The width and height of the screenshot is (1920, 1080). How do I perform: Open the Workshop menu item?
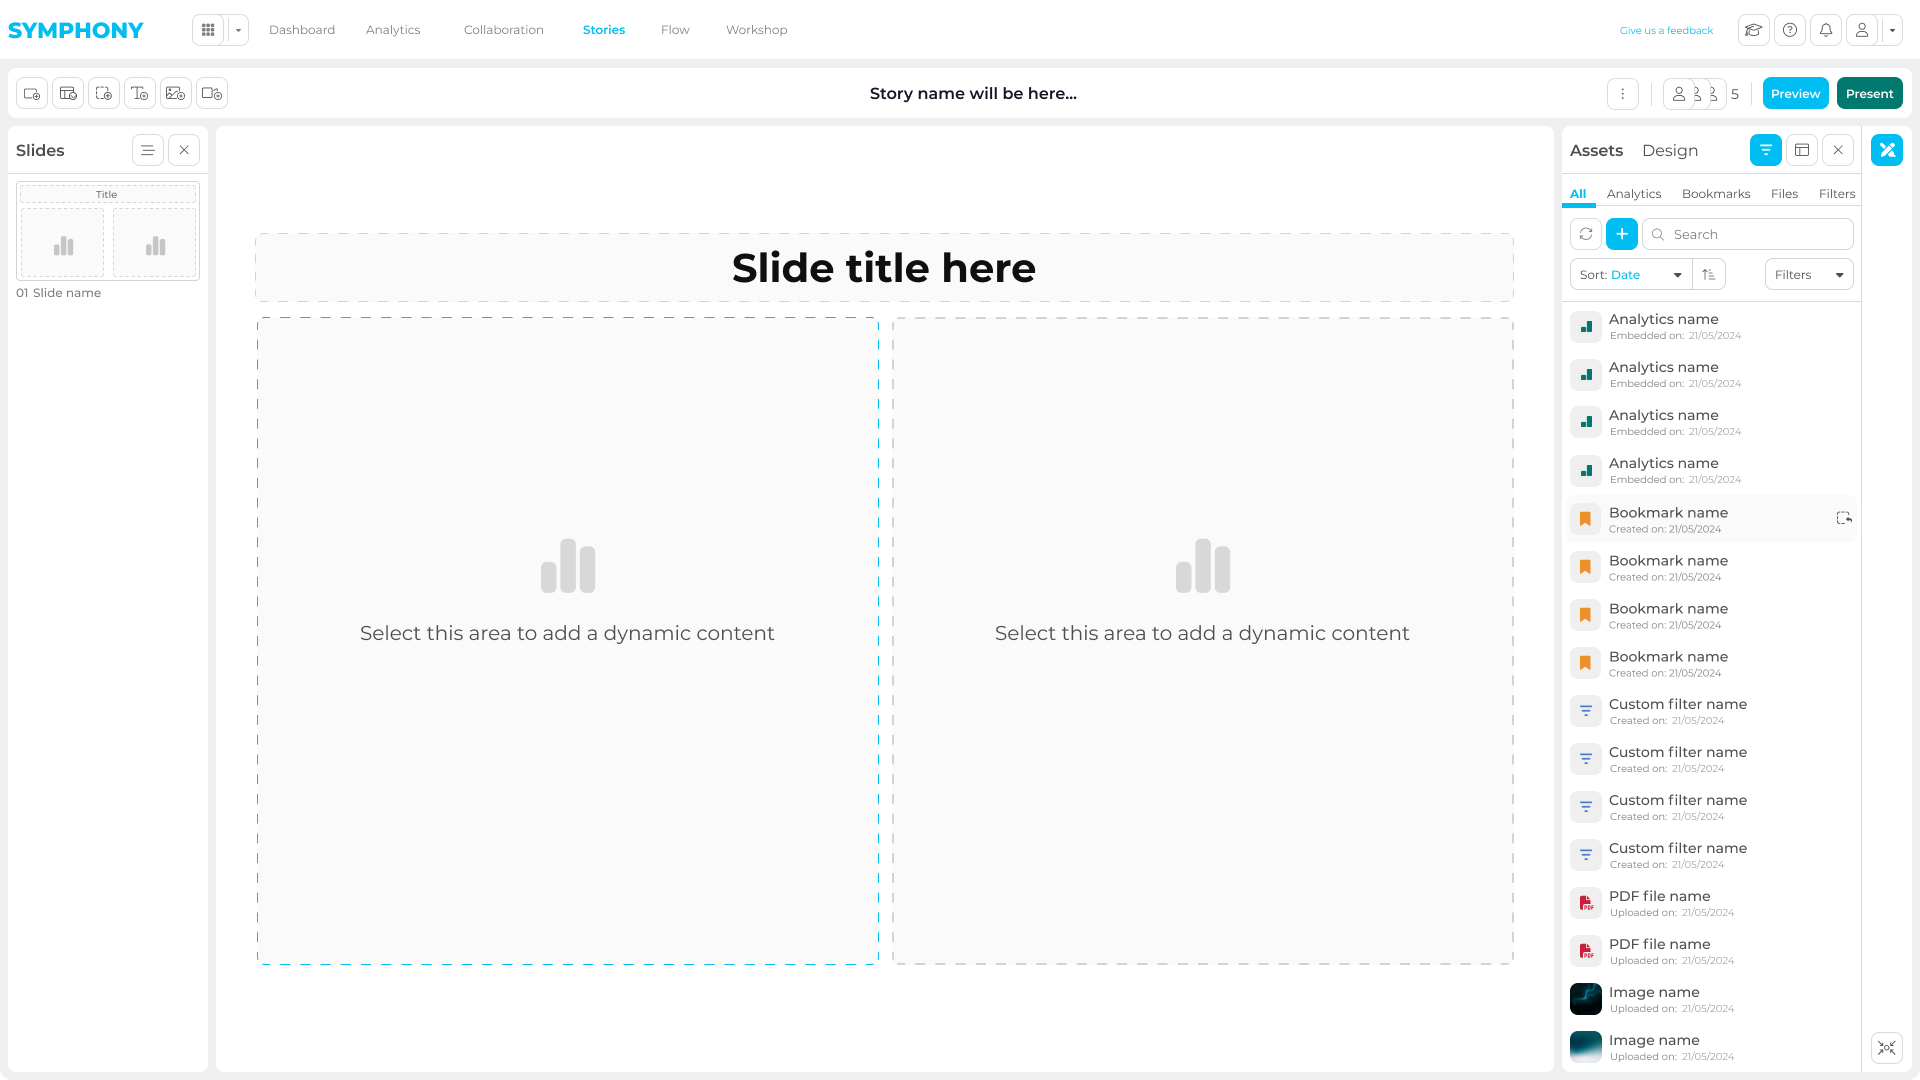(756, 30)
